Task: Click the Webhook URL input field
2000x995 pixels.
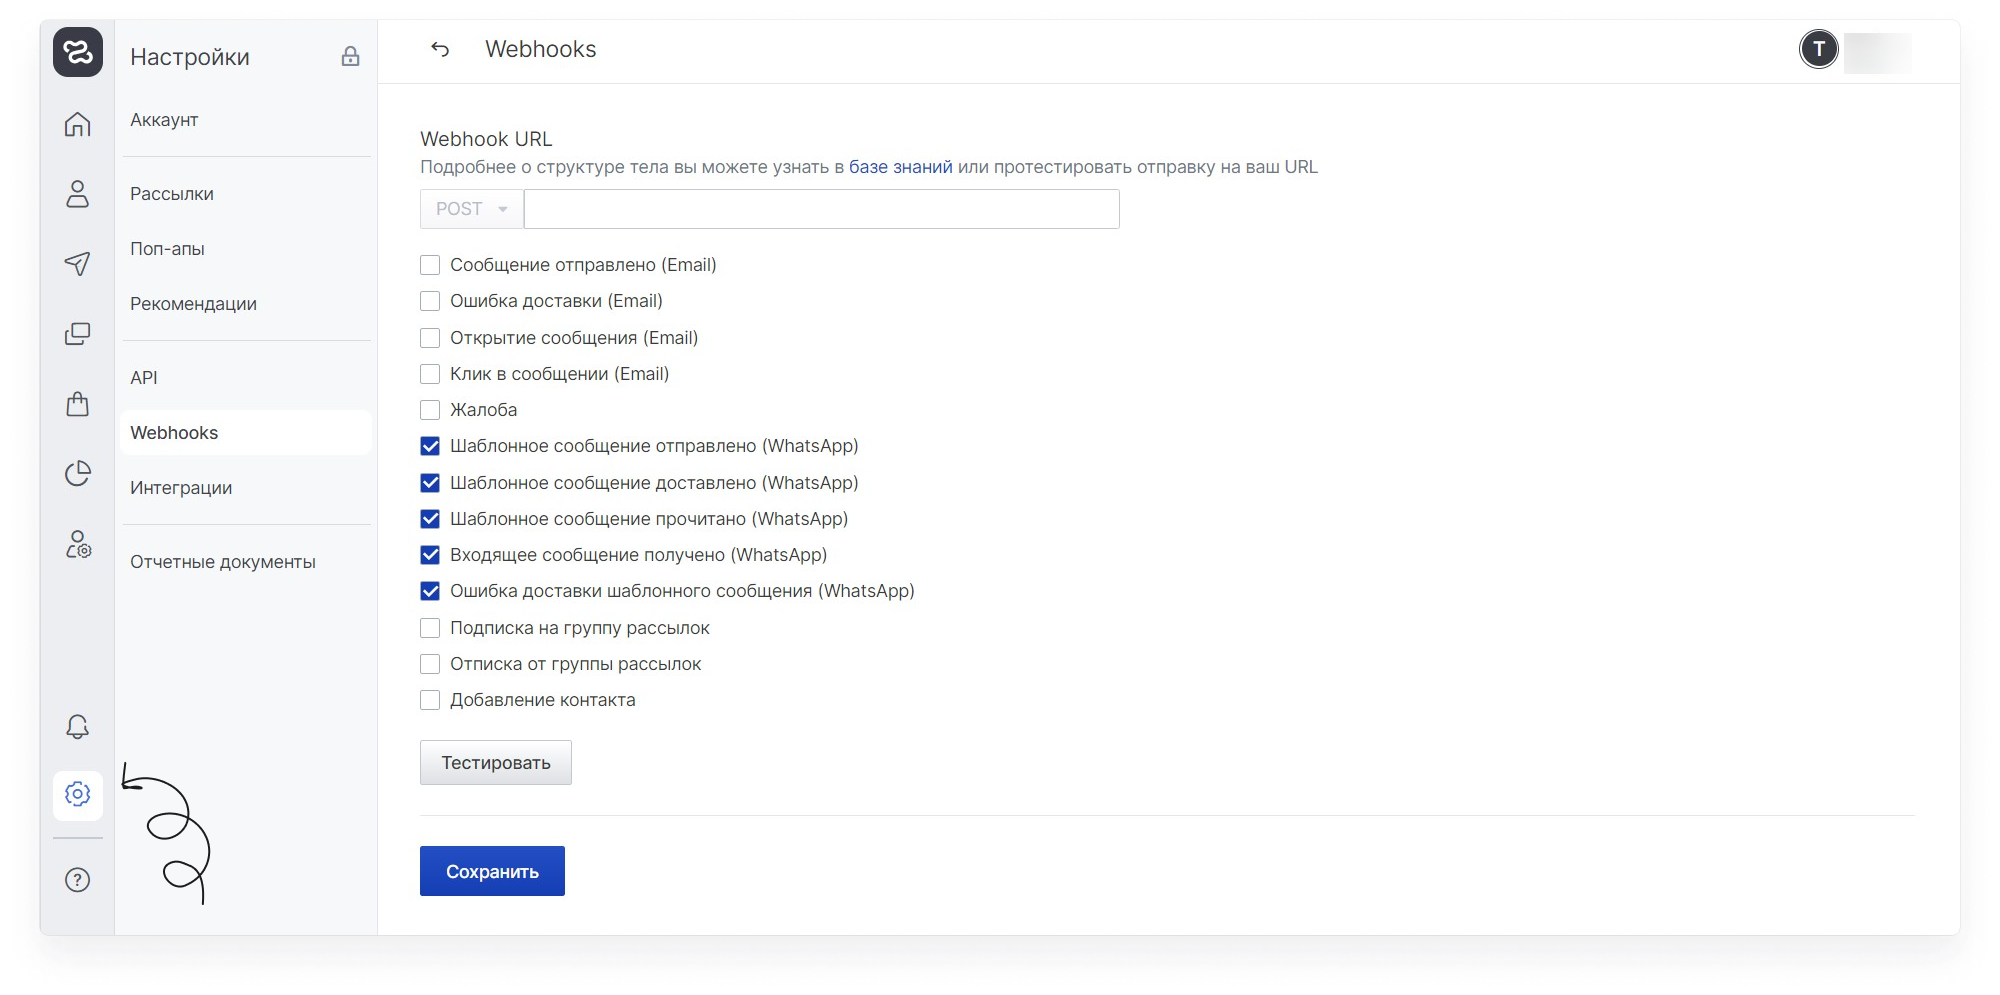Action: (822, 209)
